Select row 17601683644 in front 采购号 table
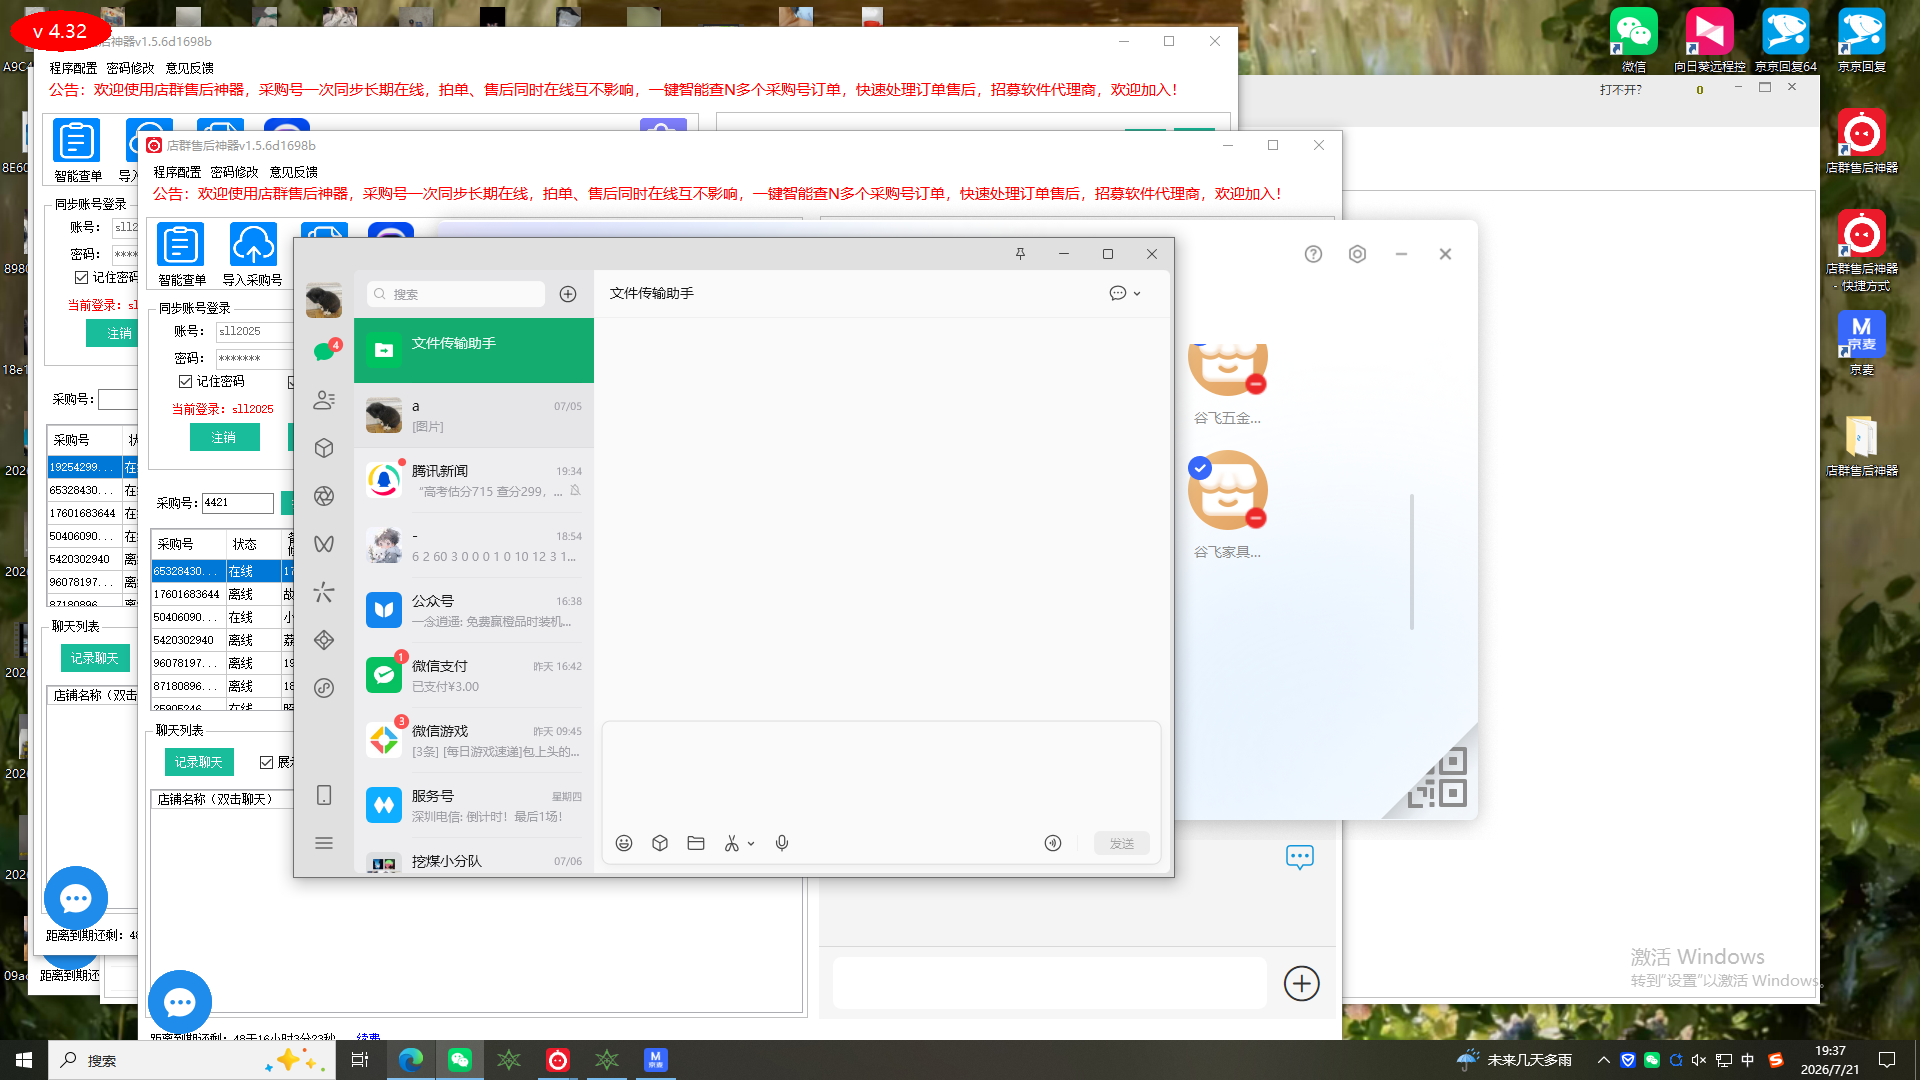The width and height of the screenshot is (1920, 1080). pyautogui.click(x=223, y=594)
